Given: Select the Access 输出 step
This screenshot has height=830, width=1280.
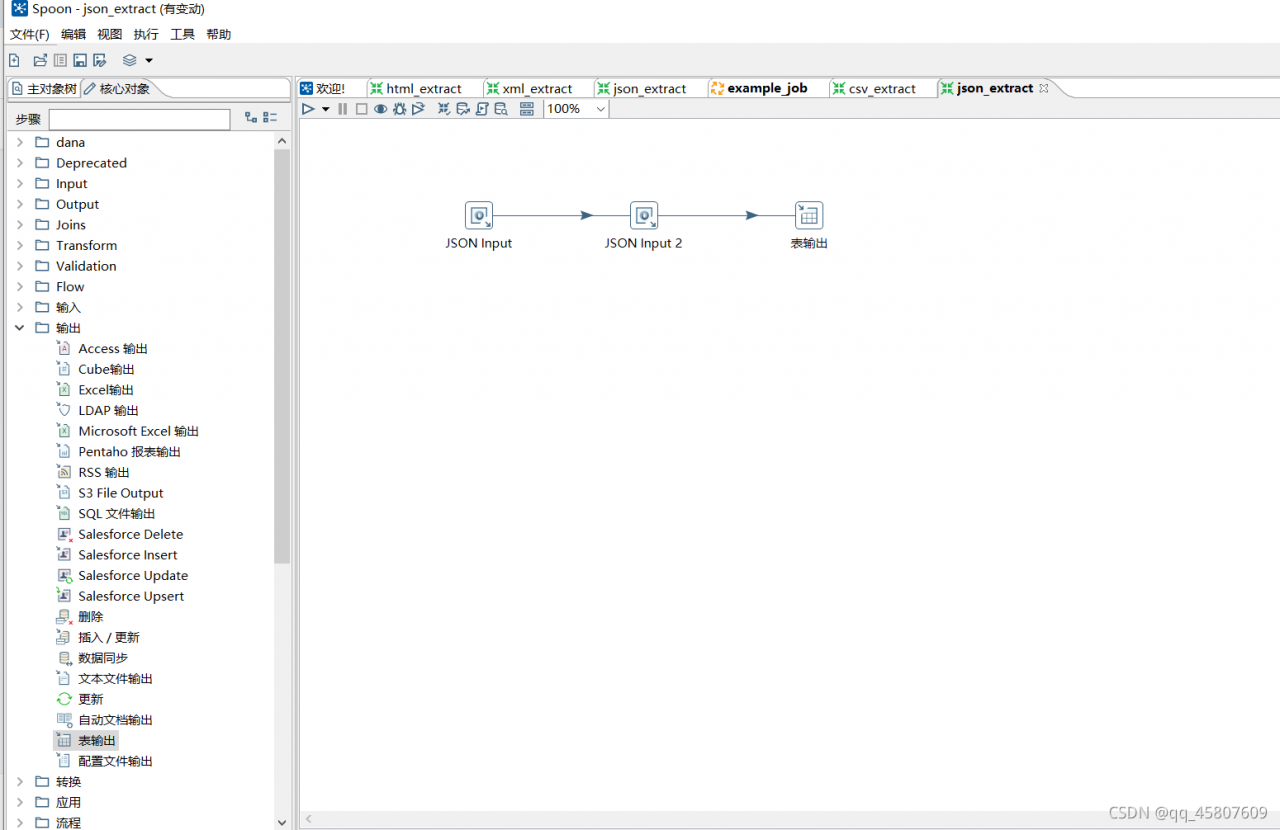Looking at the screenshot, I should [x=102, y=349].
